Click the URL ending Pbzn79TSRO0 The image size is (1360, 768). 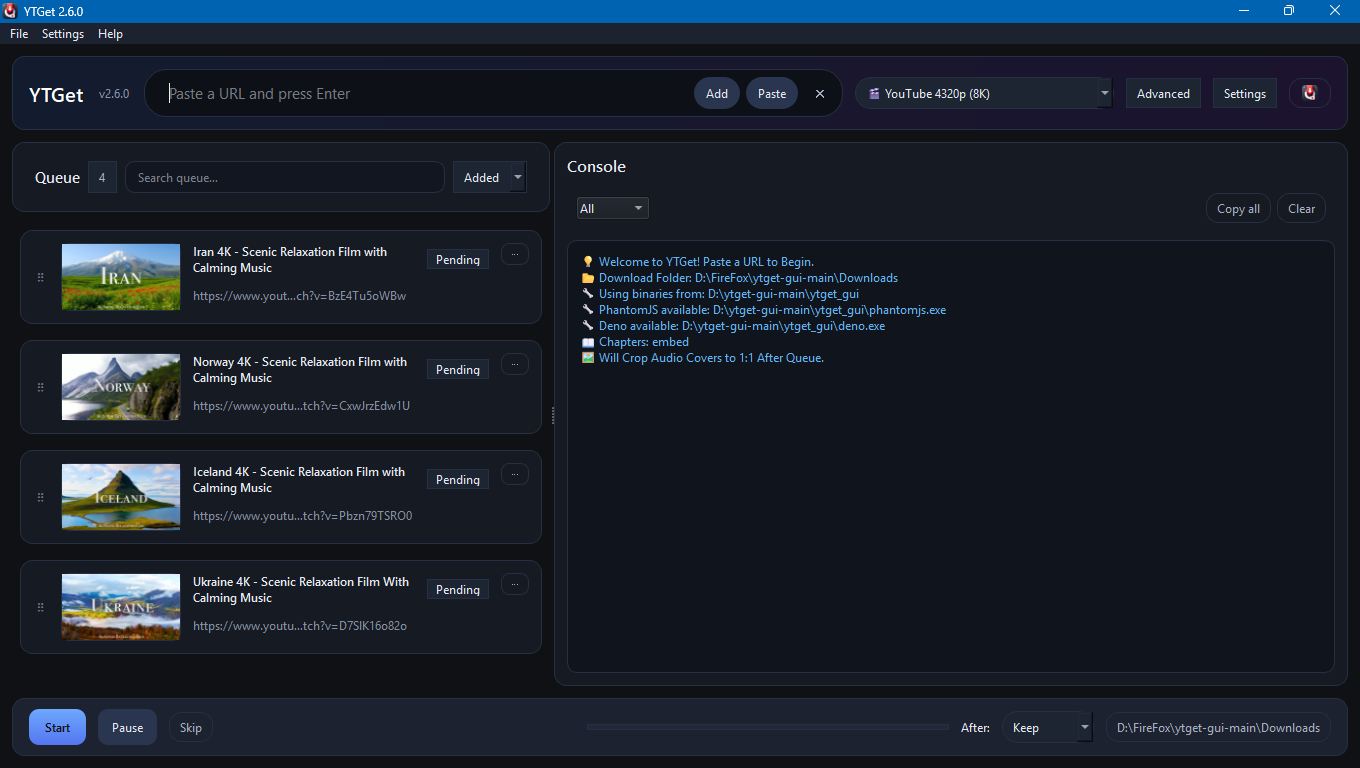coord(303,516)
